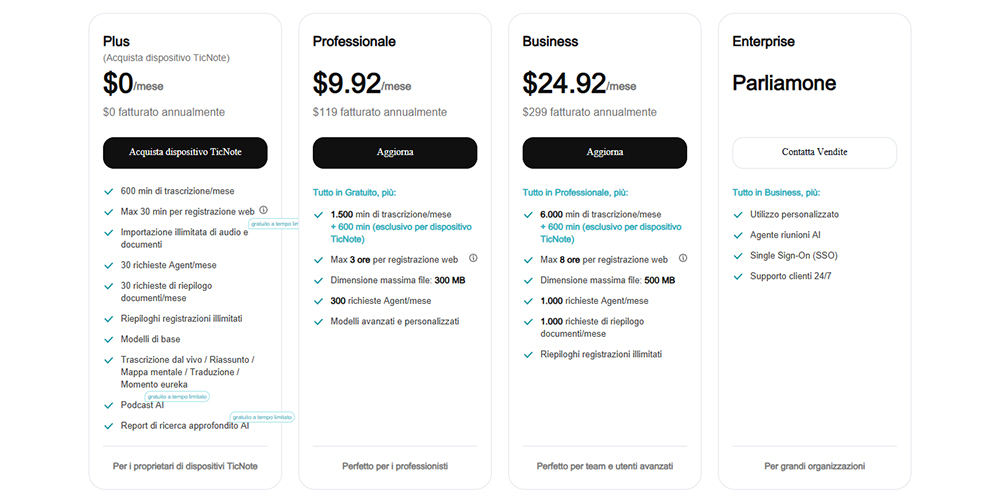Click Supporto clienti 24/7 feature
The width and height of the screenshot is (1000, 500).
(x=790, y=276)
